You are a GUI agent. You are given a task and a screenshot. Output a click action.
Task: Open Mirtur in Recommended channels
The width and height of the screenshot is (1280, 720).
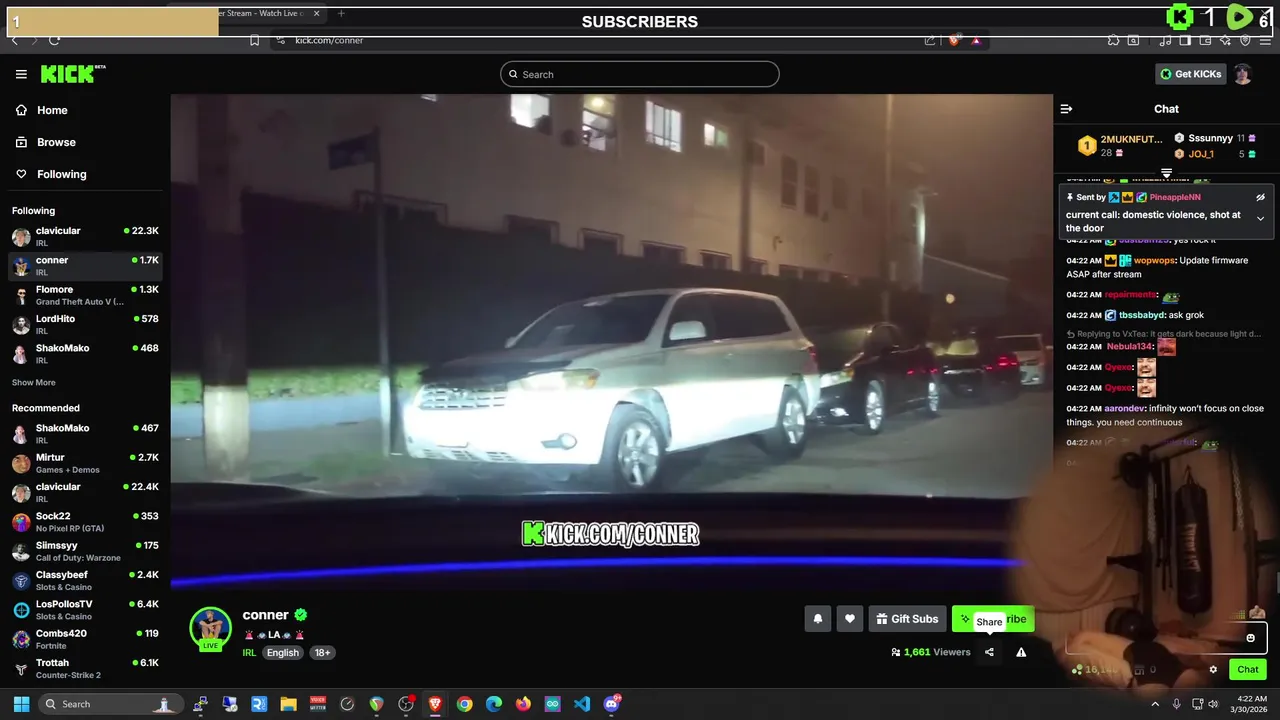pos(85,463)
